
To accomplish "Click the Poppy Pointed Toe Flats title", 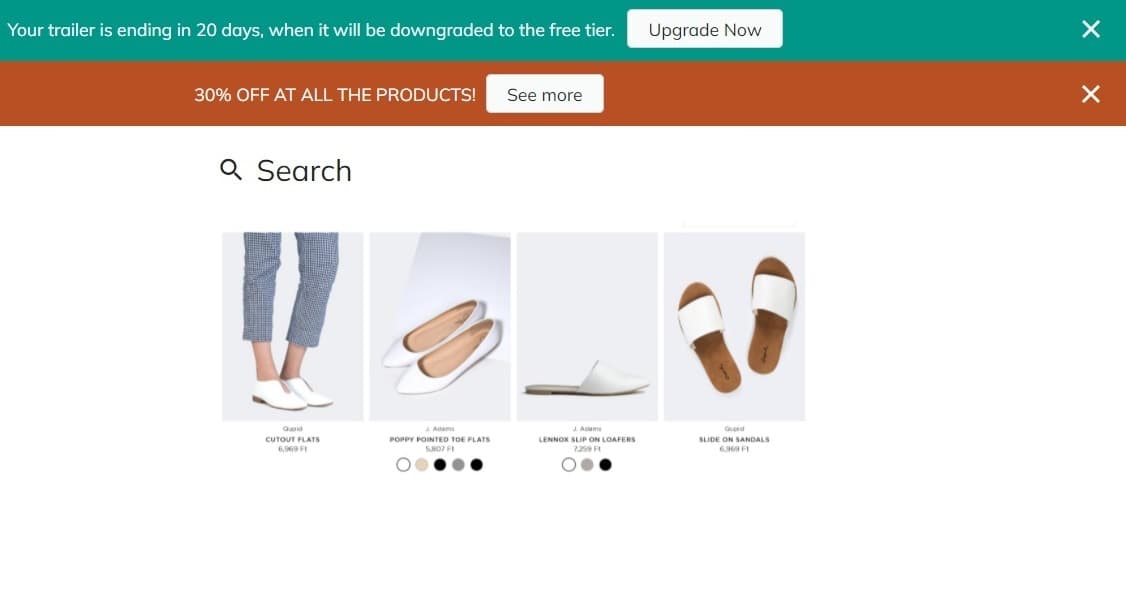I will coord(440,440).
